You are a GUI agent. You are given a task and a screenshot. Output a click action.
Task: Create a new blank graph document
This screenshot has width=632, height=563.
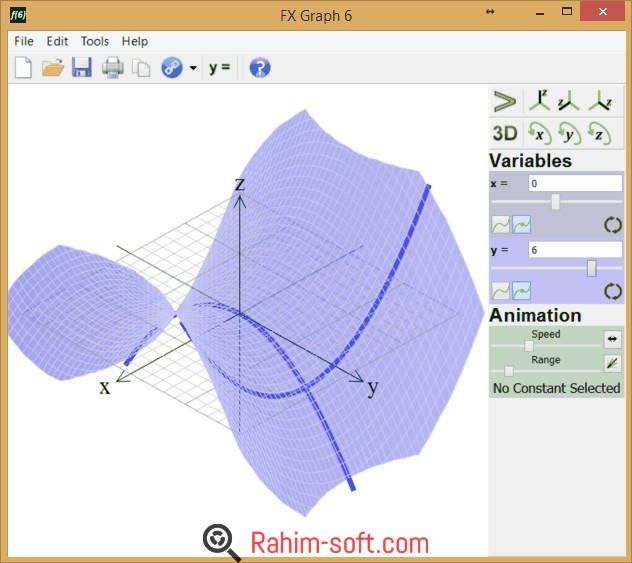(23, 67)
